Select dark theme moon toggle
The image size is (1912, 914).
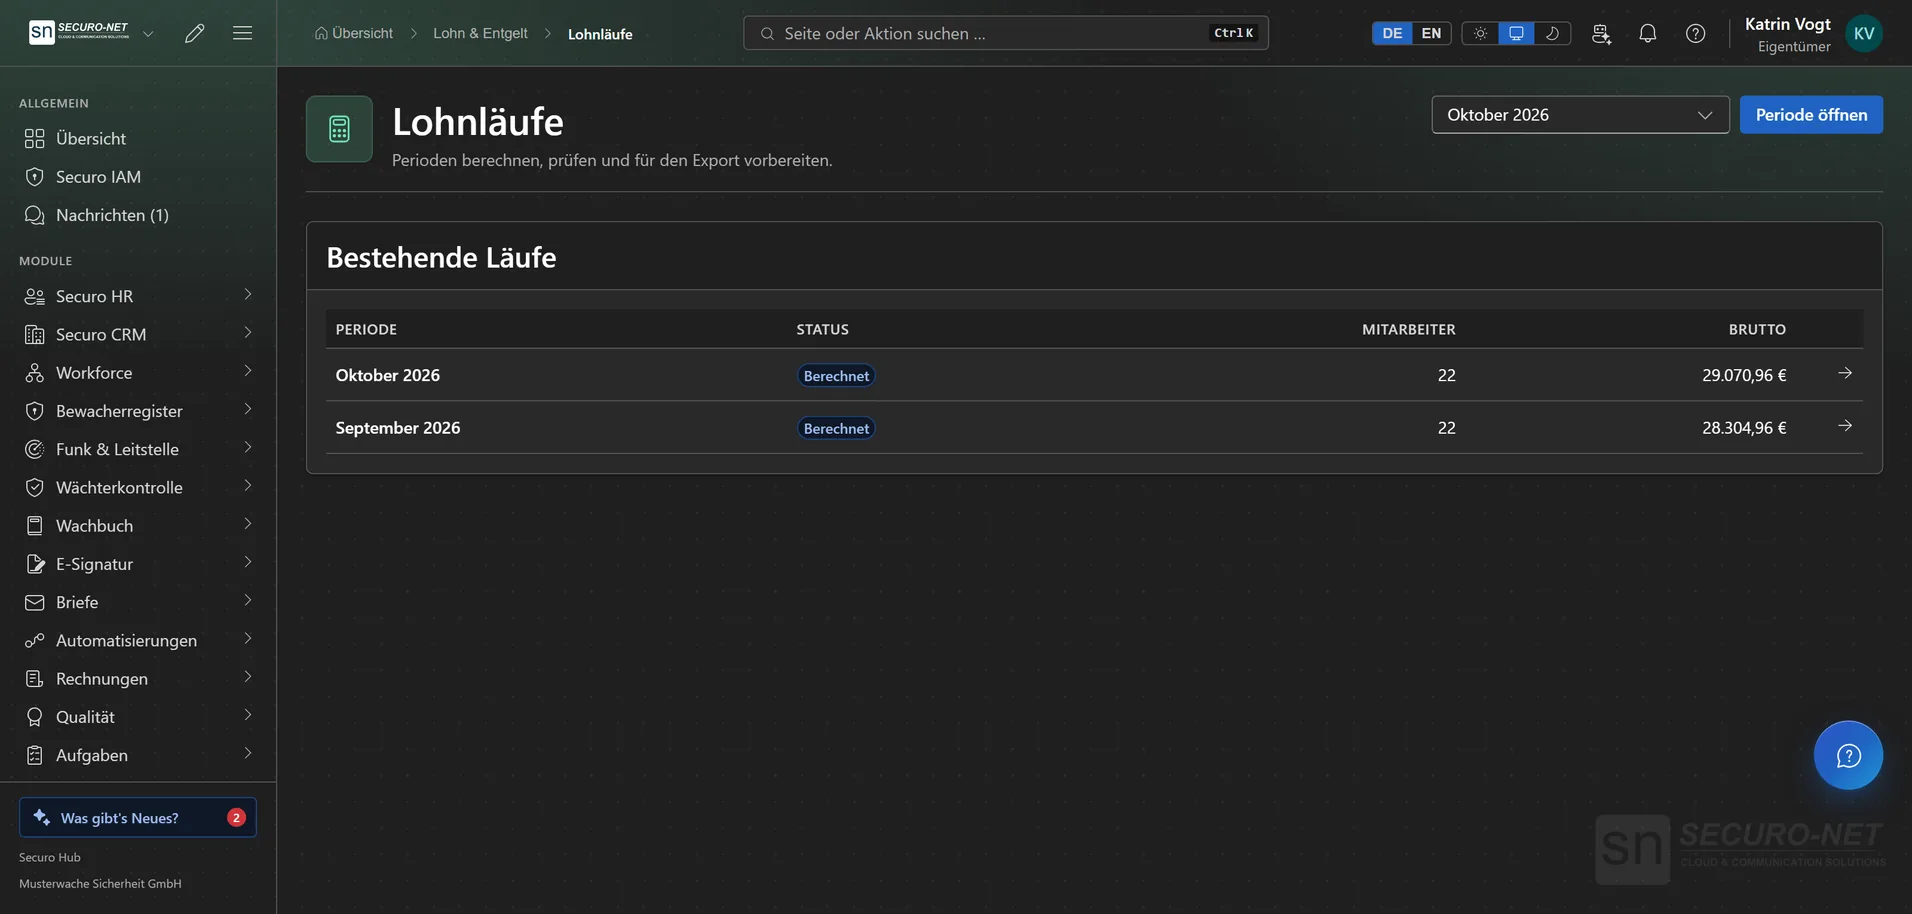coord(1552,33)
